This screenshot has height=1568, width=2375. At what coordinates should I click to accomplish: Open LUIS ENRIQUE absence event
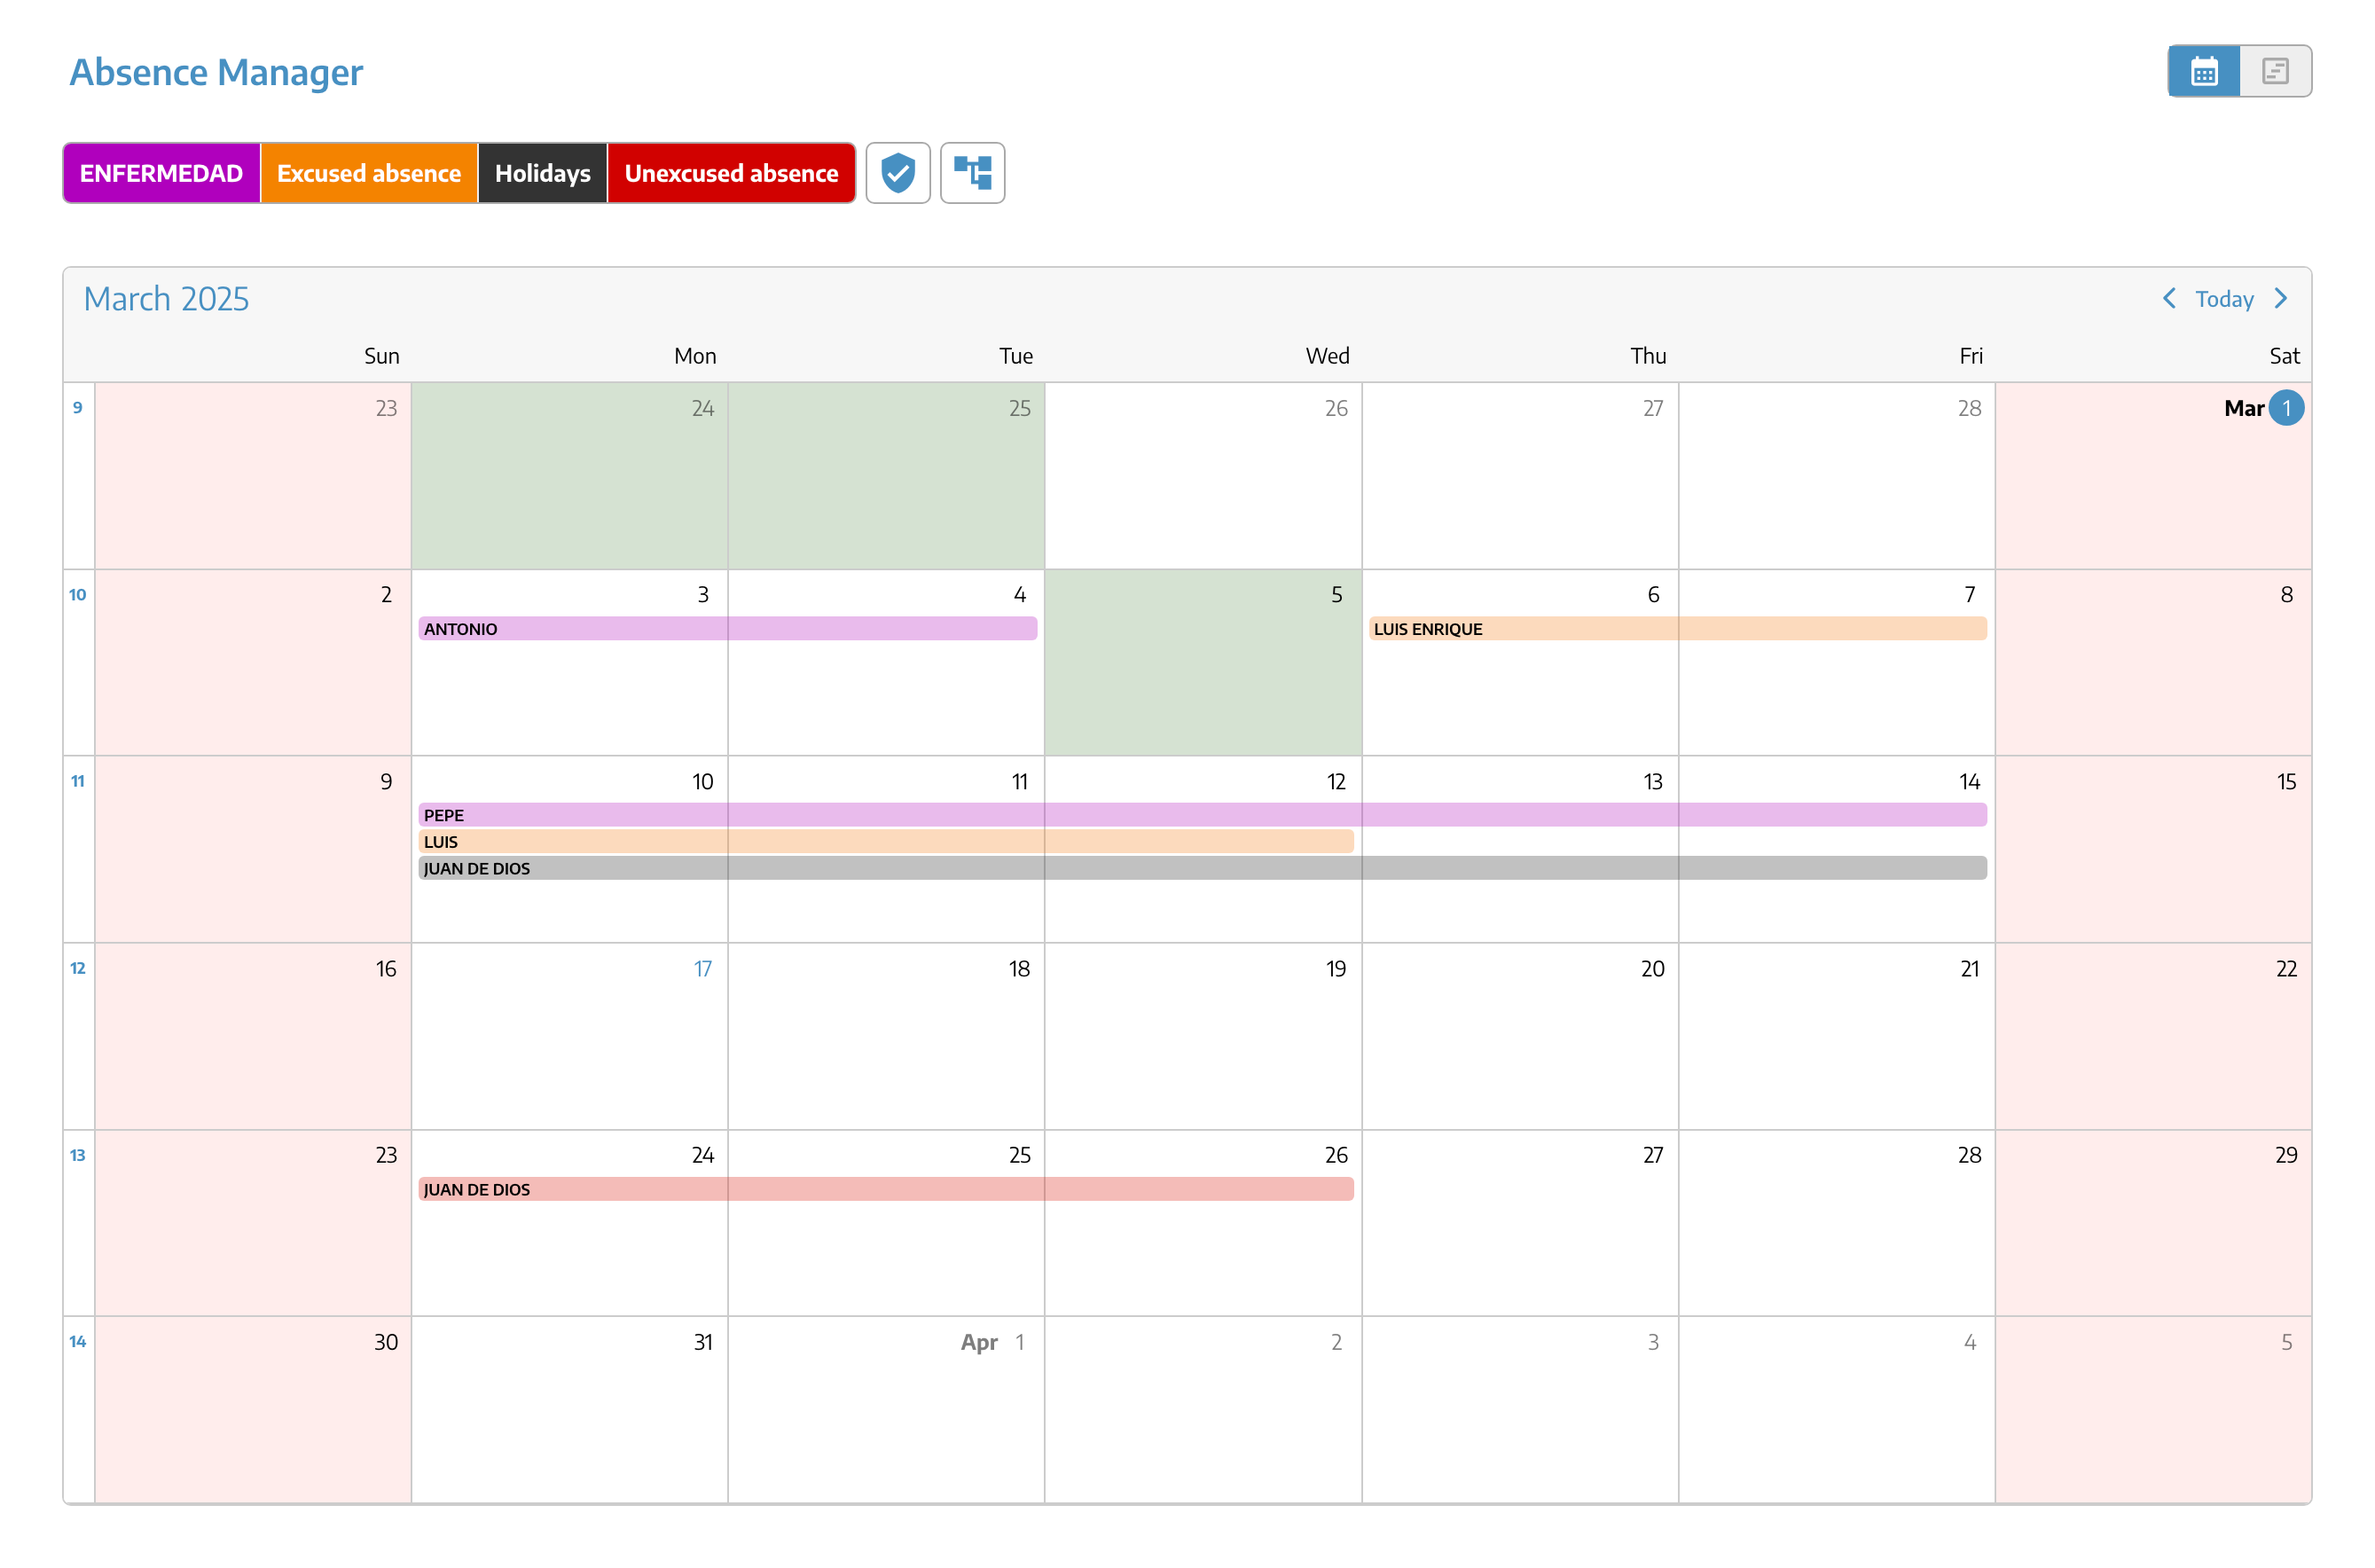tap(1677, 628)
